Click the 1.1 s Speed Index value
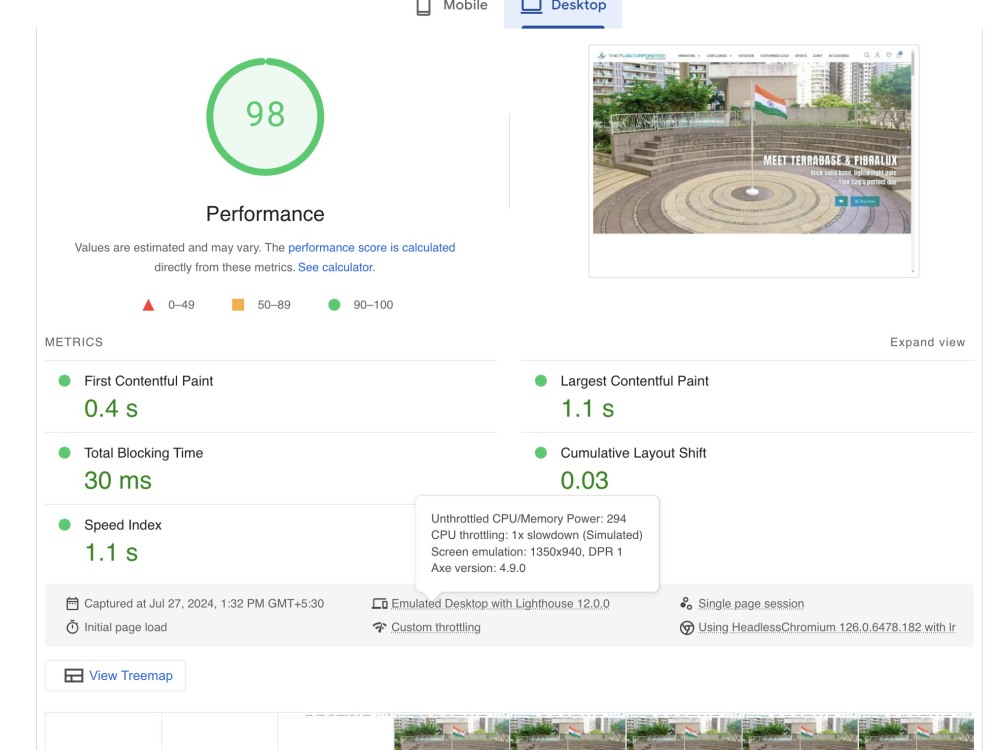Screen dimensions: 1000x750 click(111, 553)
